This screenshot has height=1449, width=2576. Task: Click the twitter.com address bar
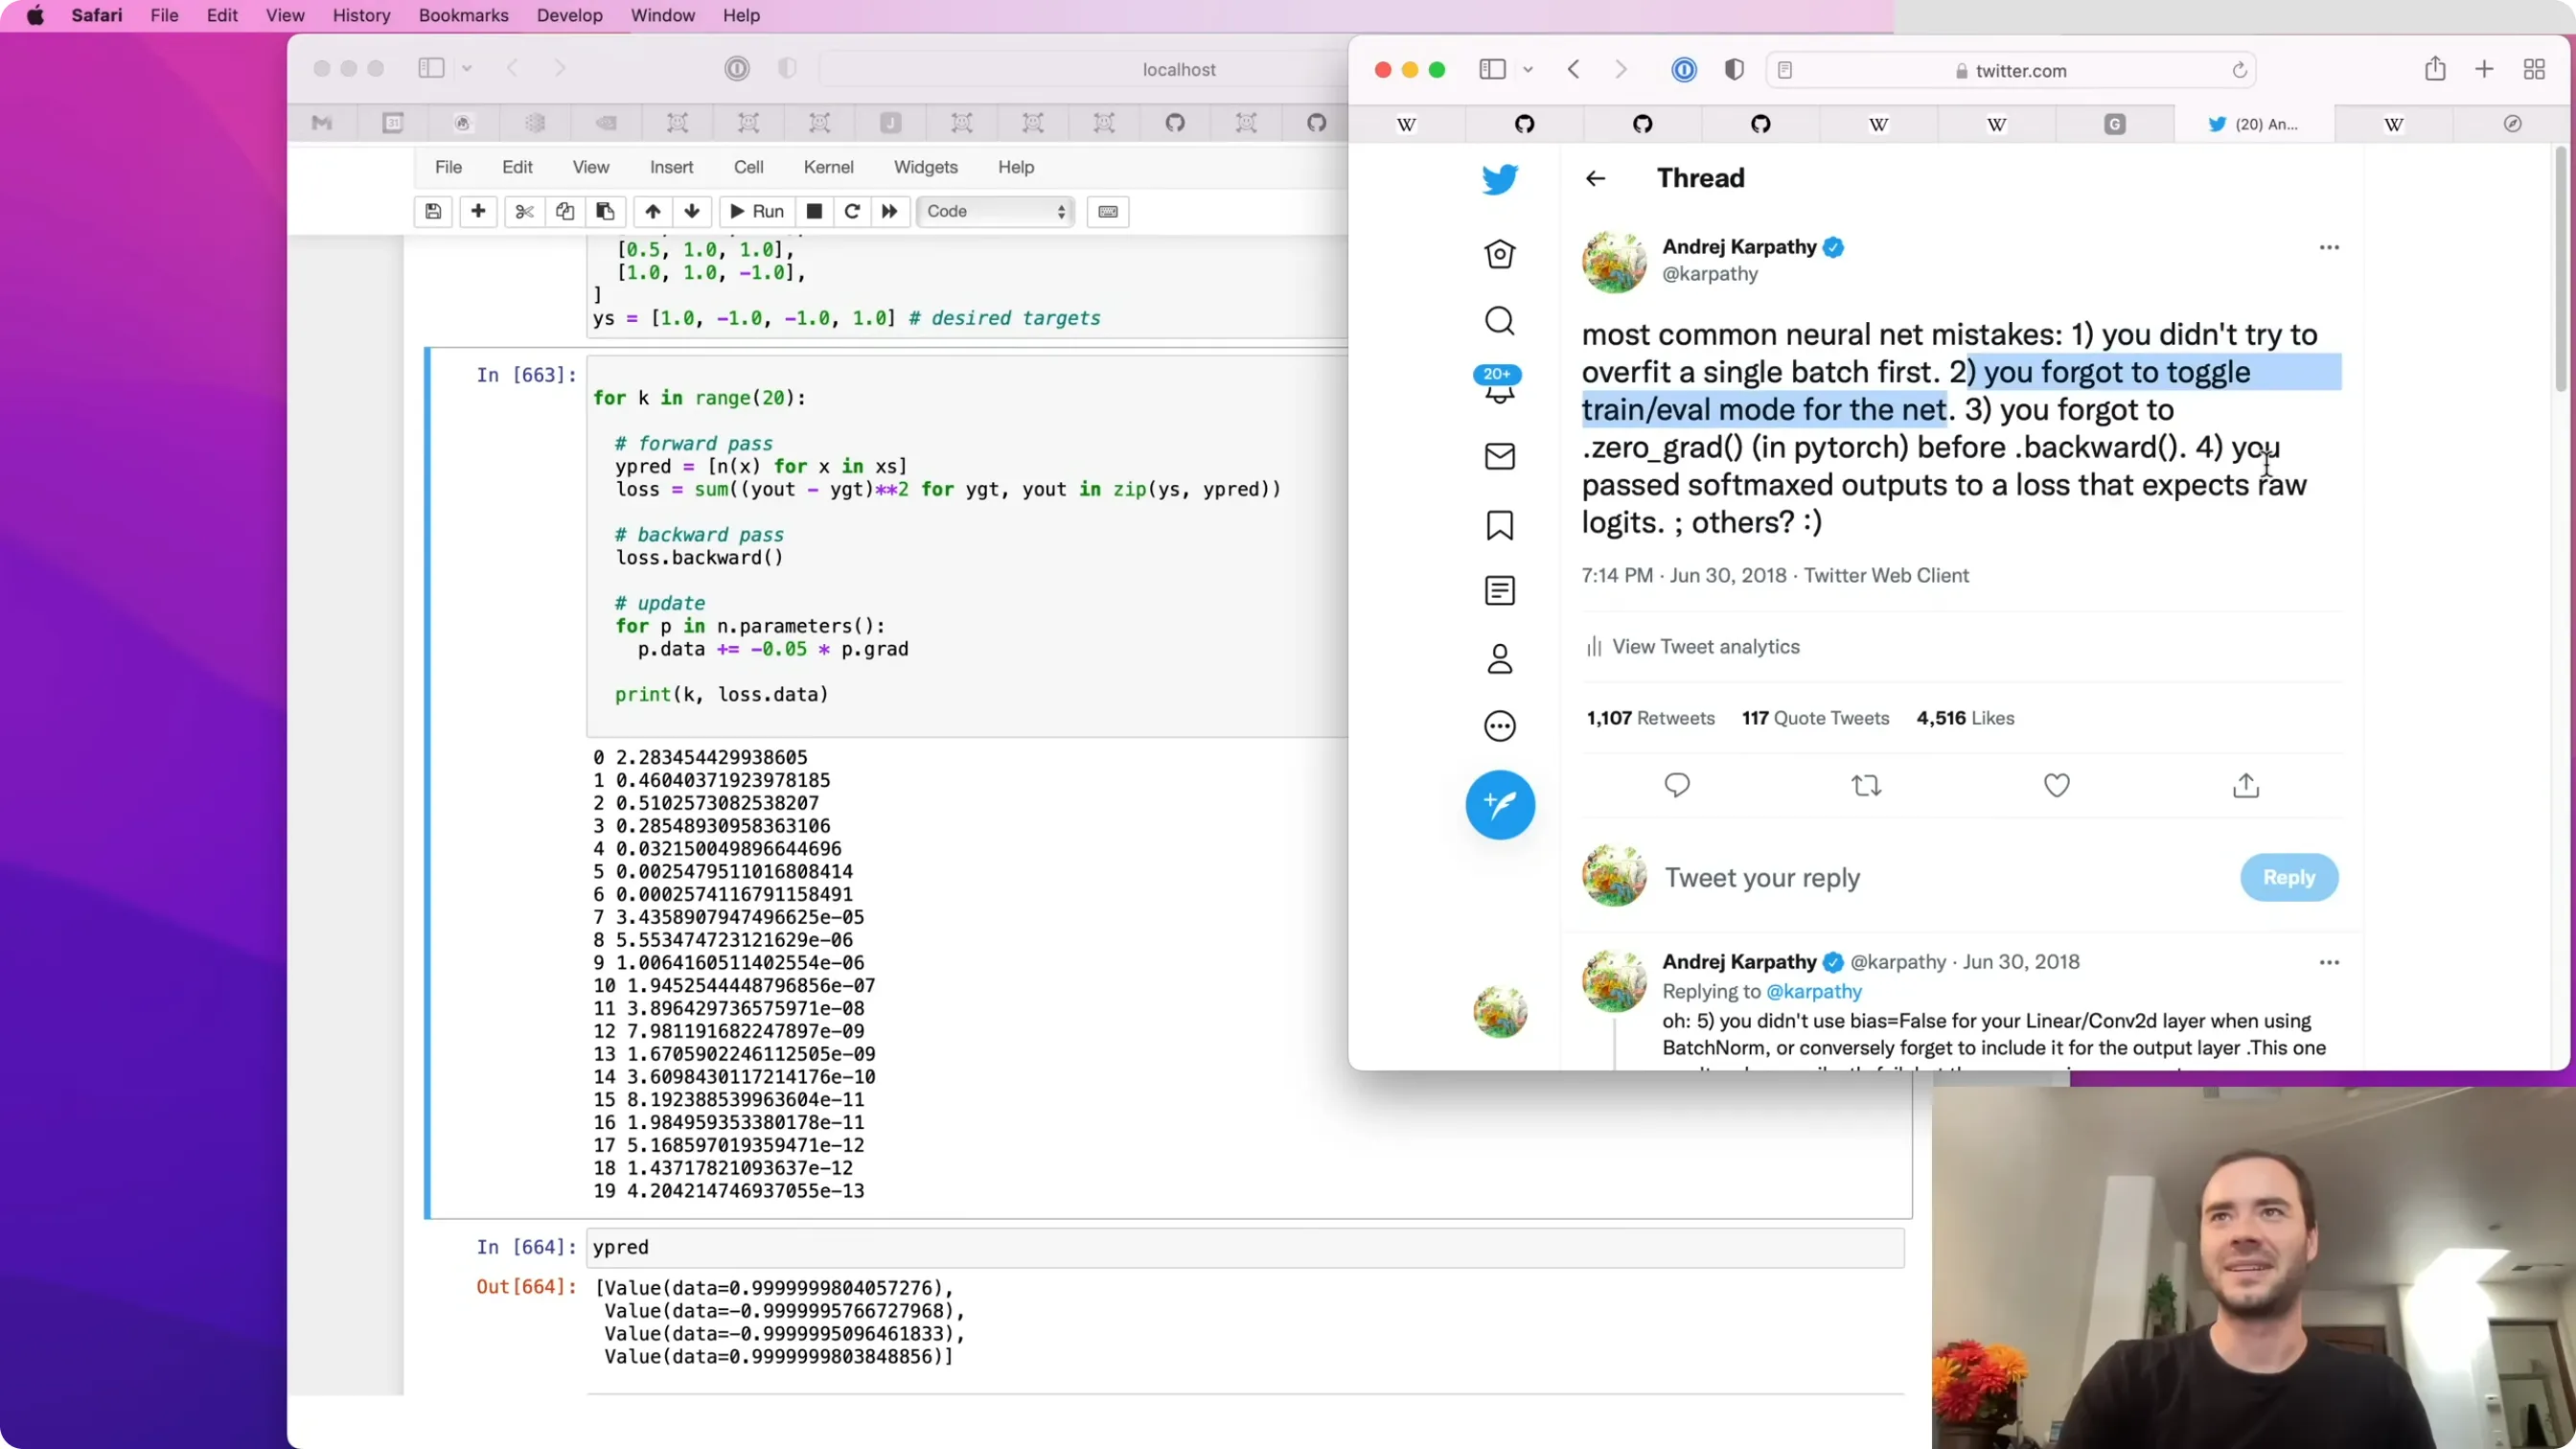(x=2011, y=70)
